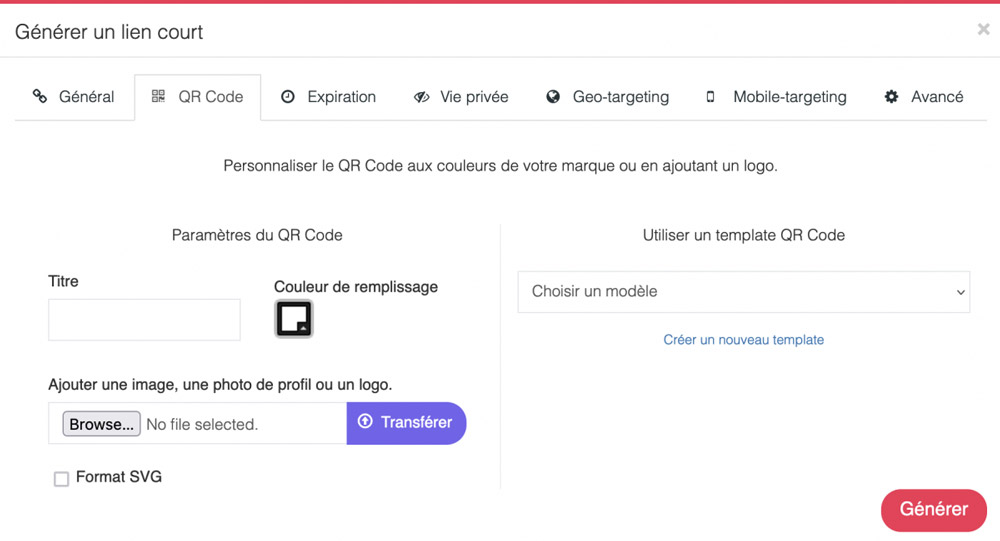Open the Couleur de remplissage color picker
The height and width of the screenshot is (541, 1000).
(x=294, y=318)
